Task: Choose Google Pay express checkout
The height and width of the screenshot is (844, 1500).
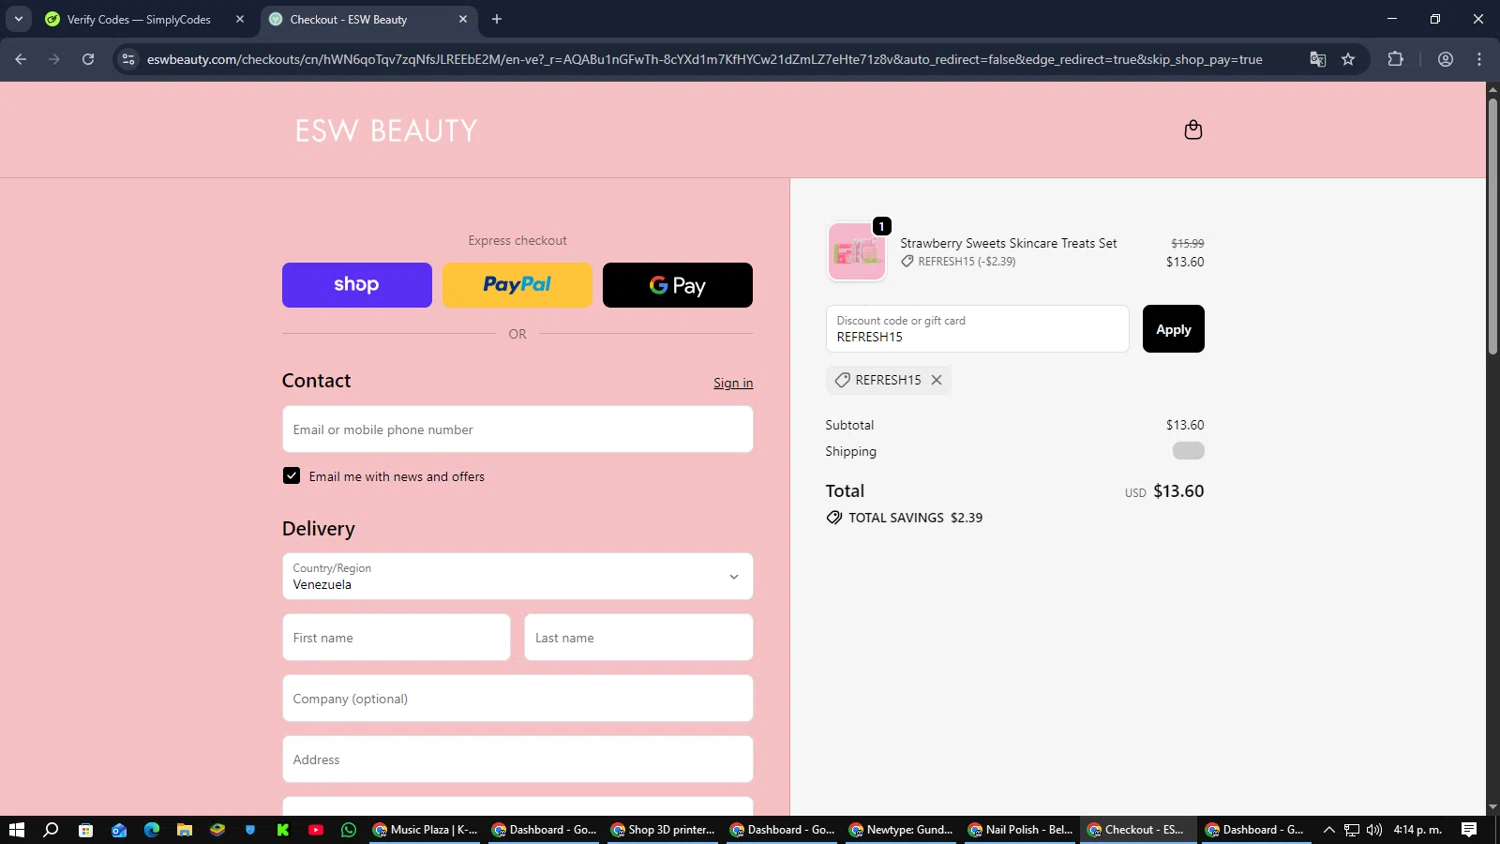Action: tap(678, 285)
